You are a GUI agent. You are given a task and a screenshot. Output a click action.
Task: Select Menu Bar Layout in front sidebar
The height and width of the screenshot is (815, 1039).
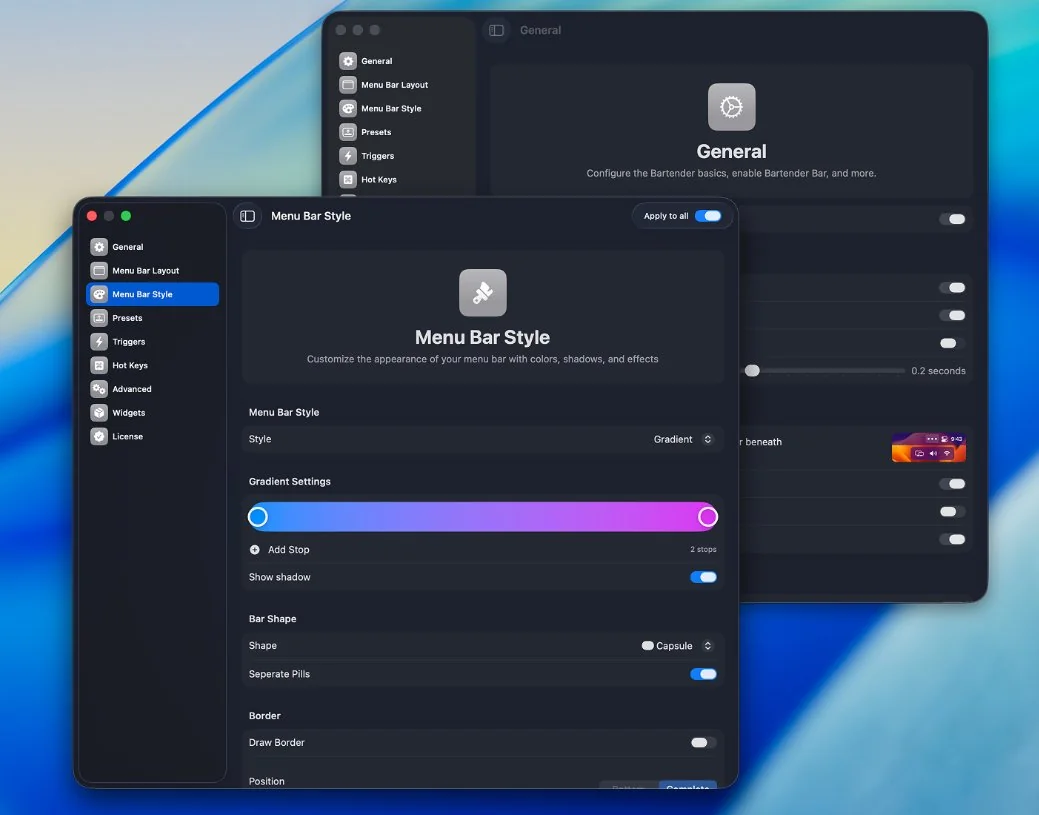pyautogui.click(x=152, y=270)
